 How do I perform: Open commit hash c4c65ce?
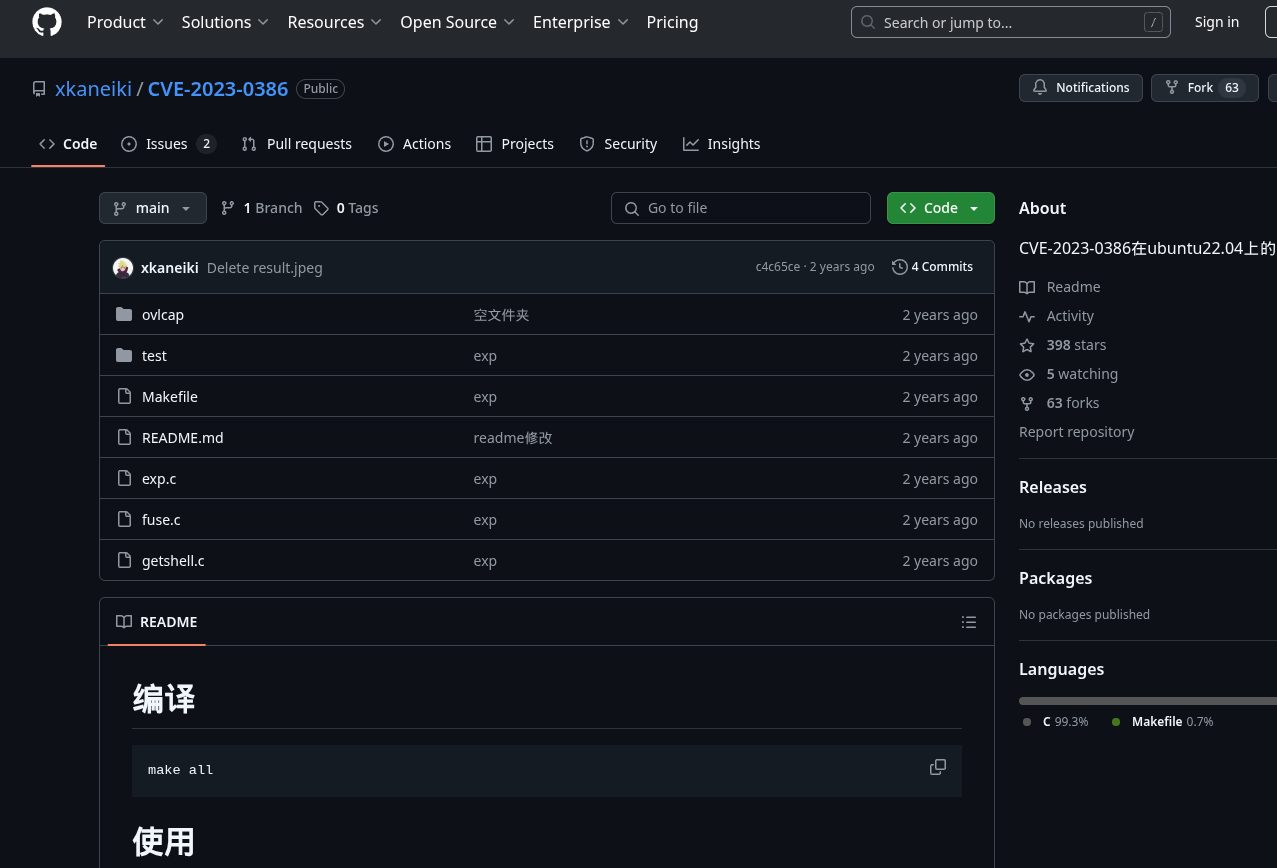pyautogui.click(x=778, y=267)
